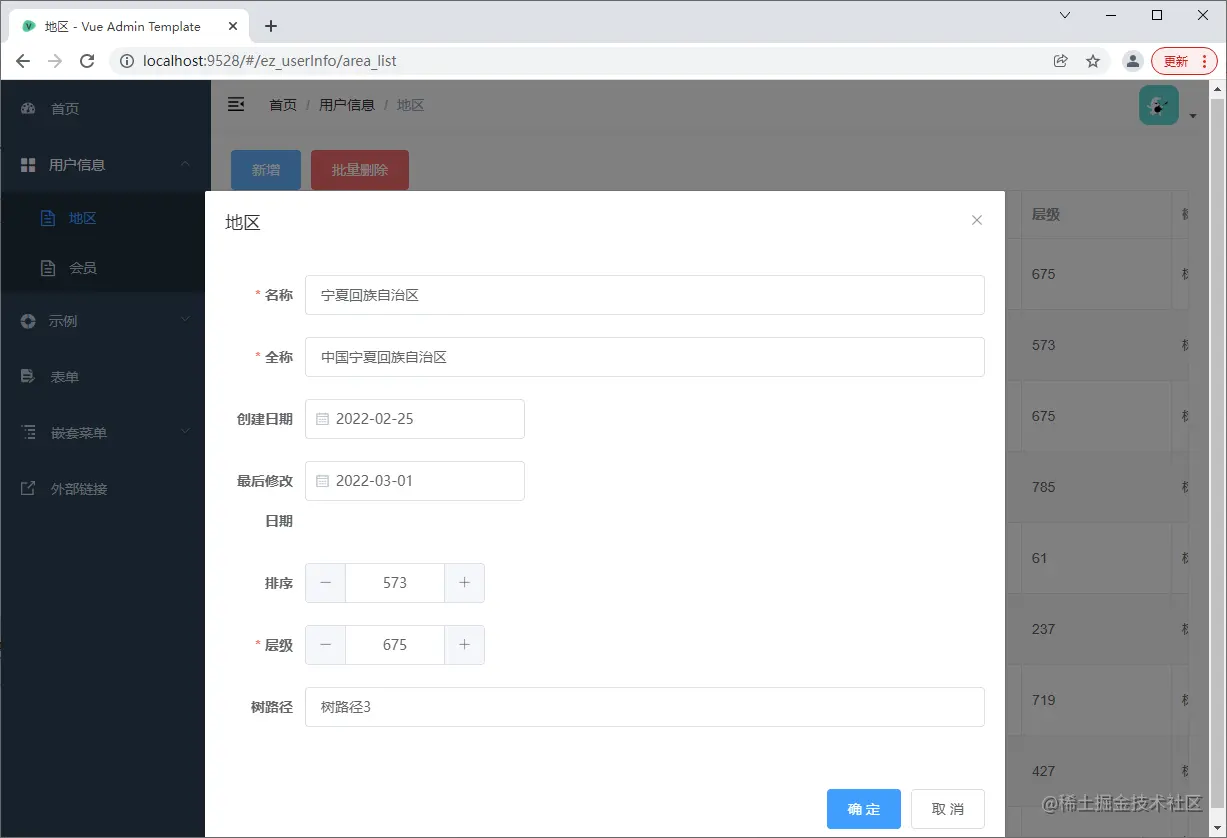Viewport: 1227px width, 838px height.
Task: Click the site information icon in address bar
Action: coord(127,61)
